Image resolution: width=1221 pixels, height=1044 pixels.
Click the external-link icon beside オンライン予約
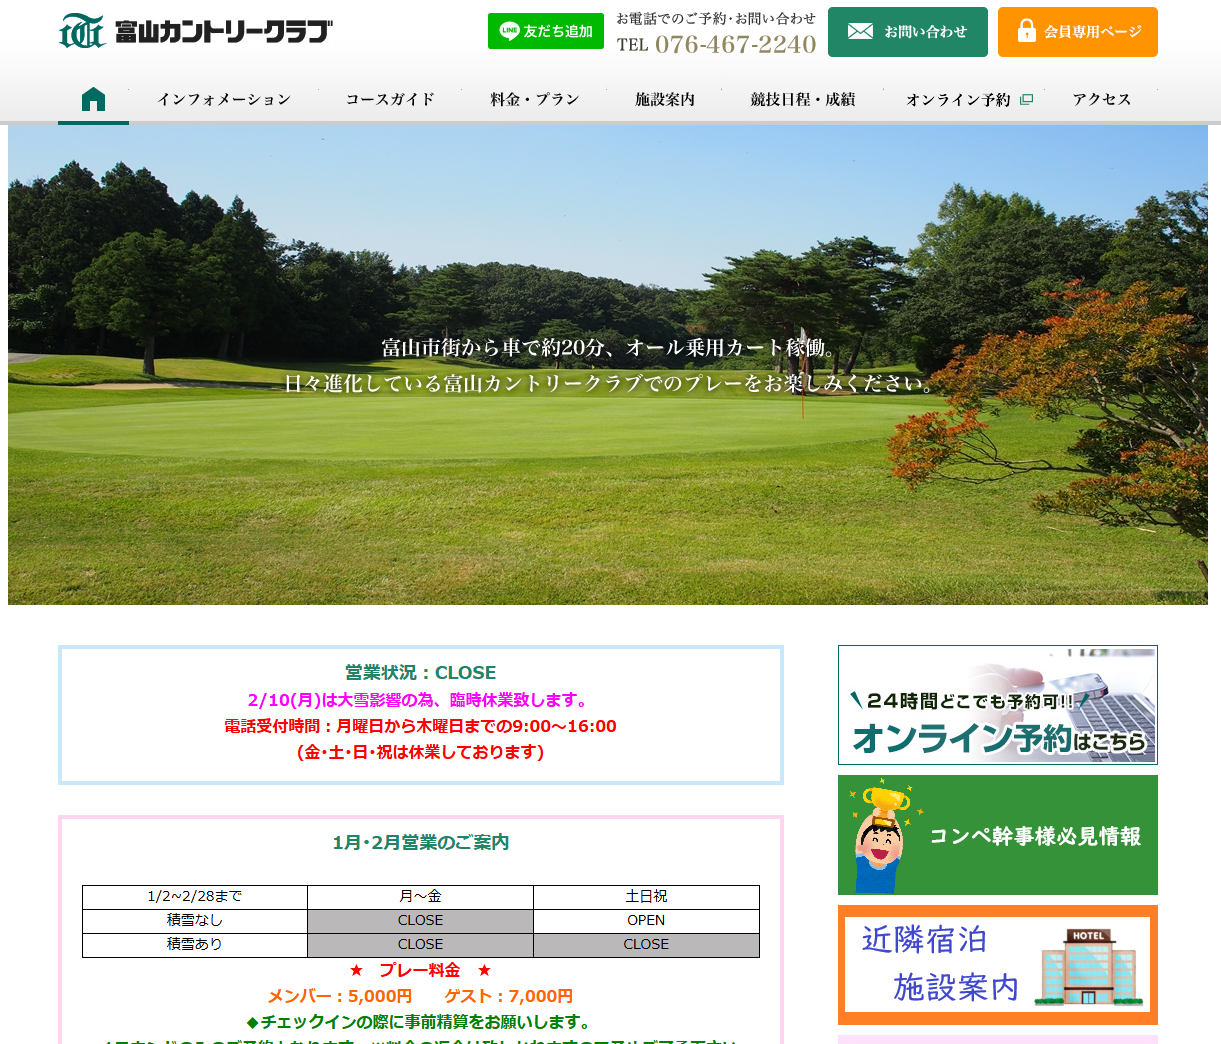(x=1026, y=100)
